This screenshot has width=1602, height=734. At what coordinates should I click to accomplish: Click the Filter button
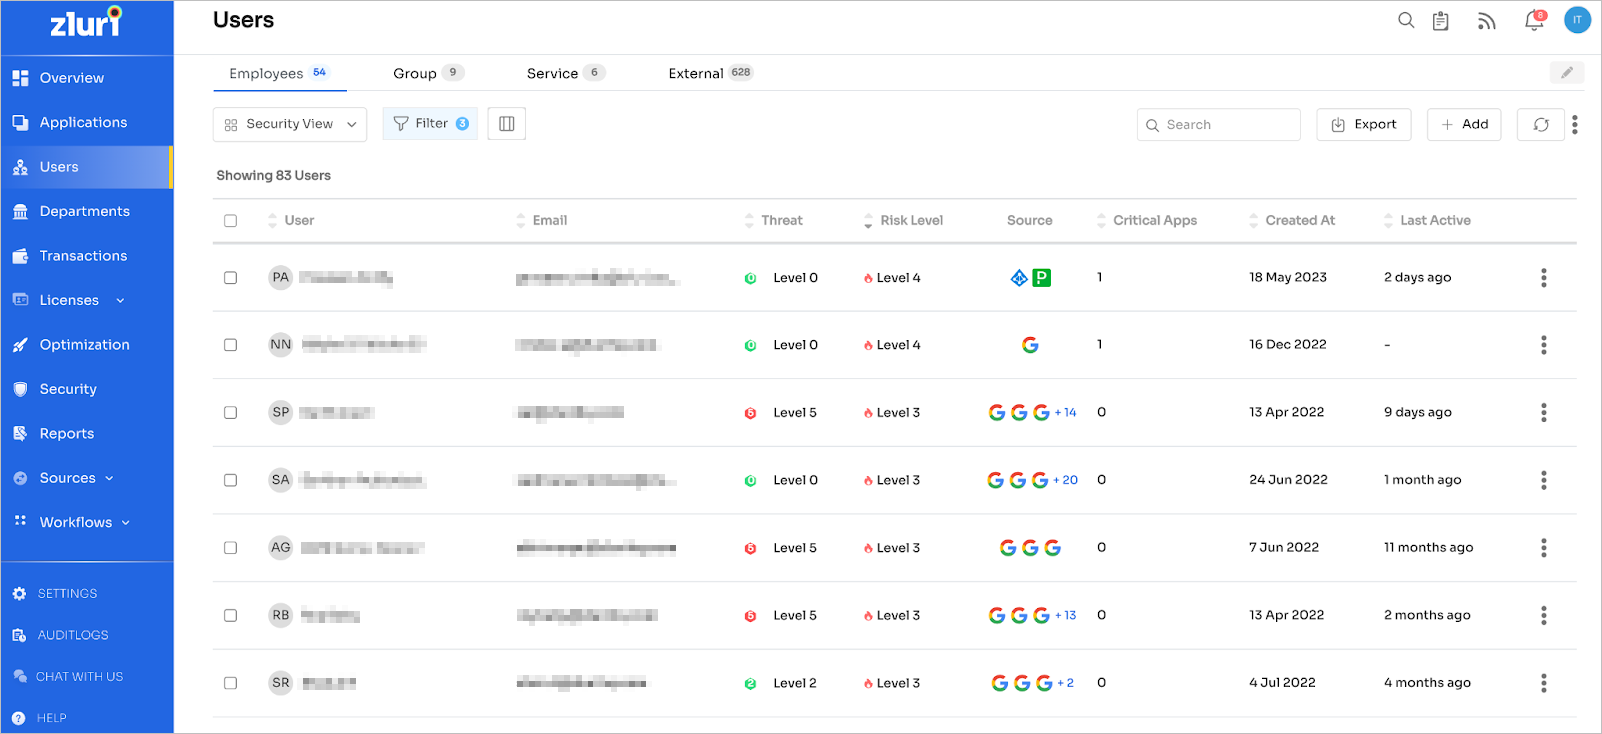coord(430,124)
